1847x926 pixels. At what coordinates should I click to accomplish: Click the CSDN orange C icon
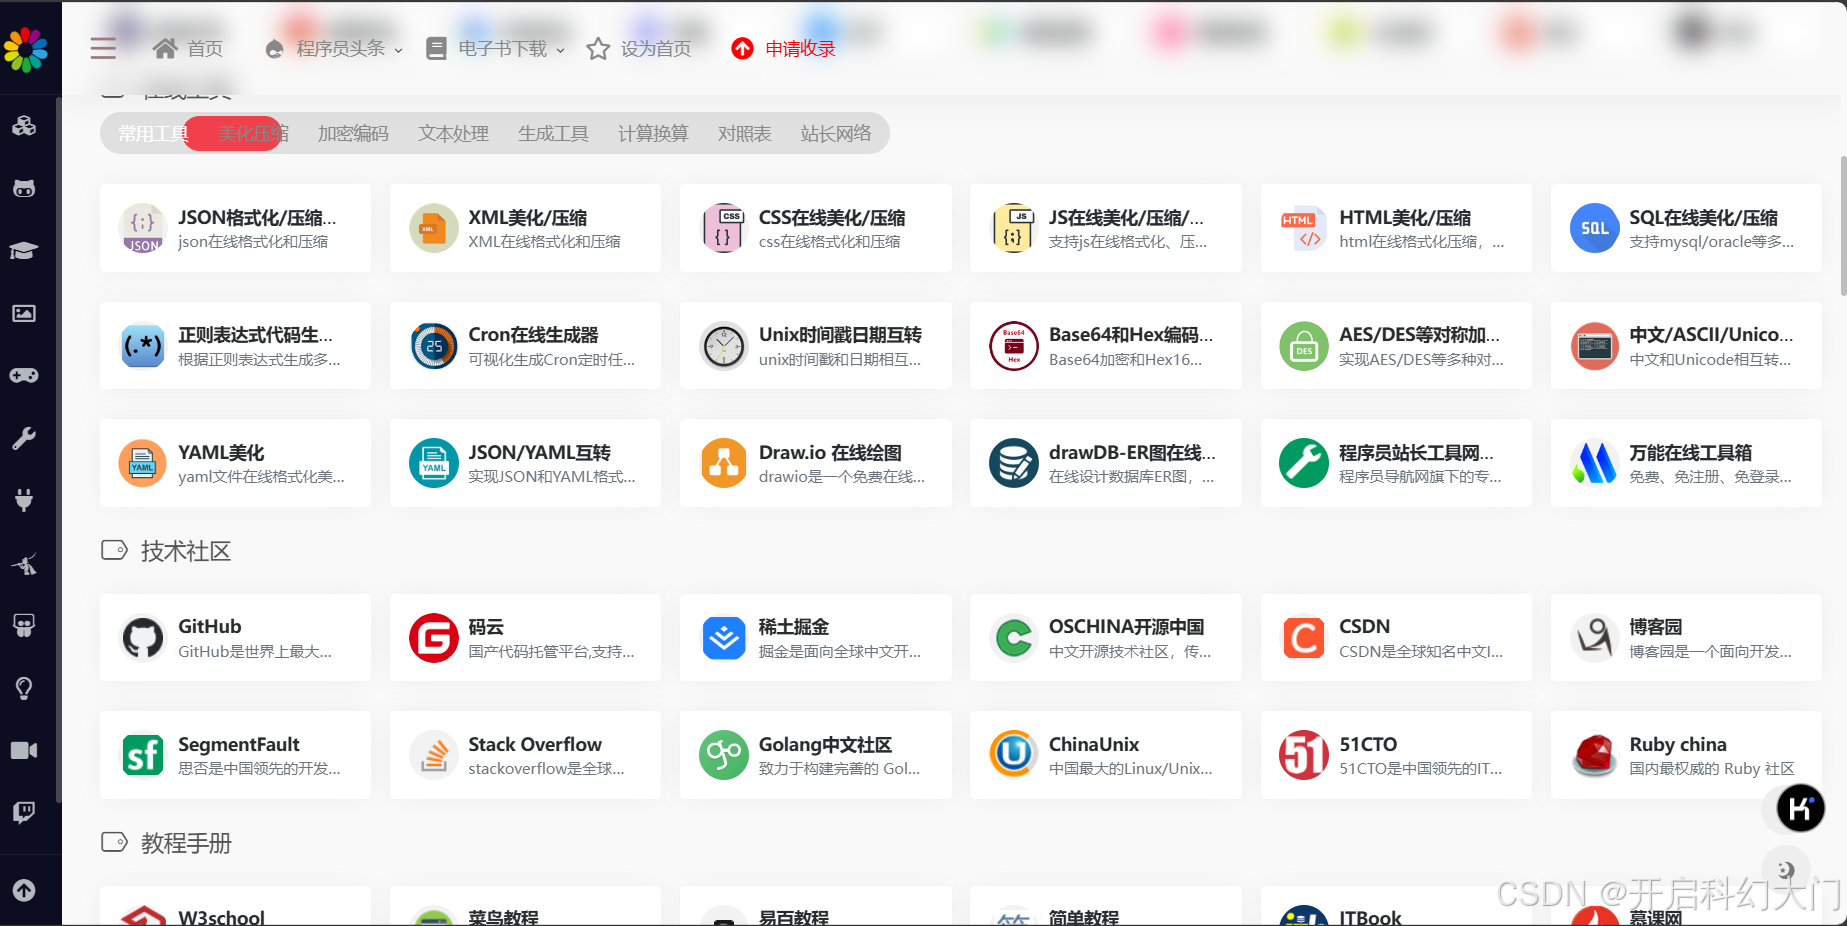[x=1304, y=638]
